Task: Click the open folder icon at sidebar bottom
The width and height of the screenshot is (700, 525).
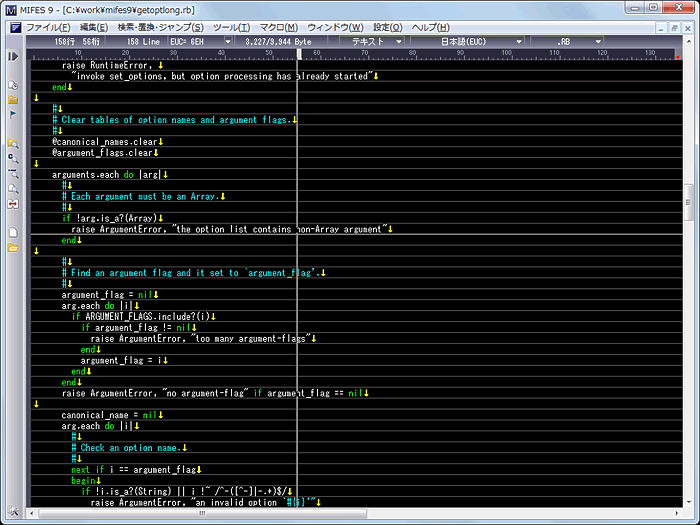Action: pos(13,247)
